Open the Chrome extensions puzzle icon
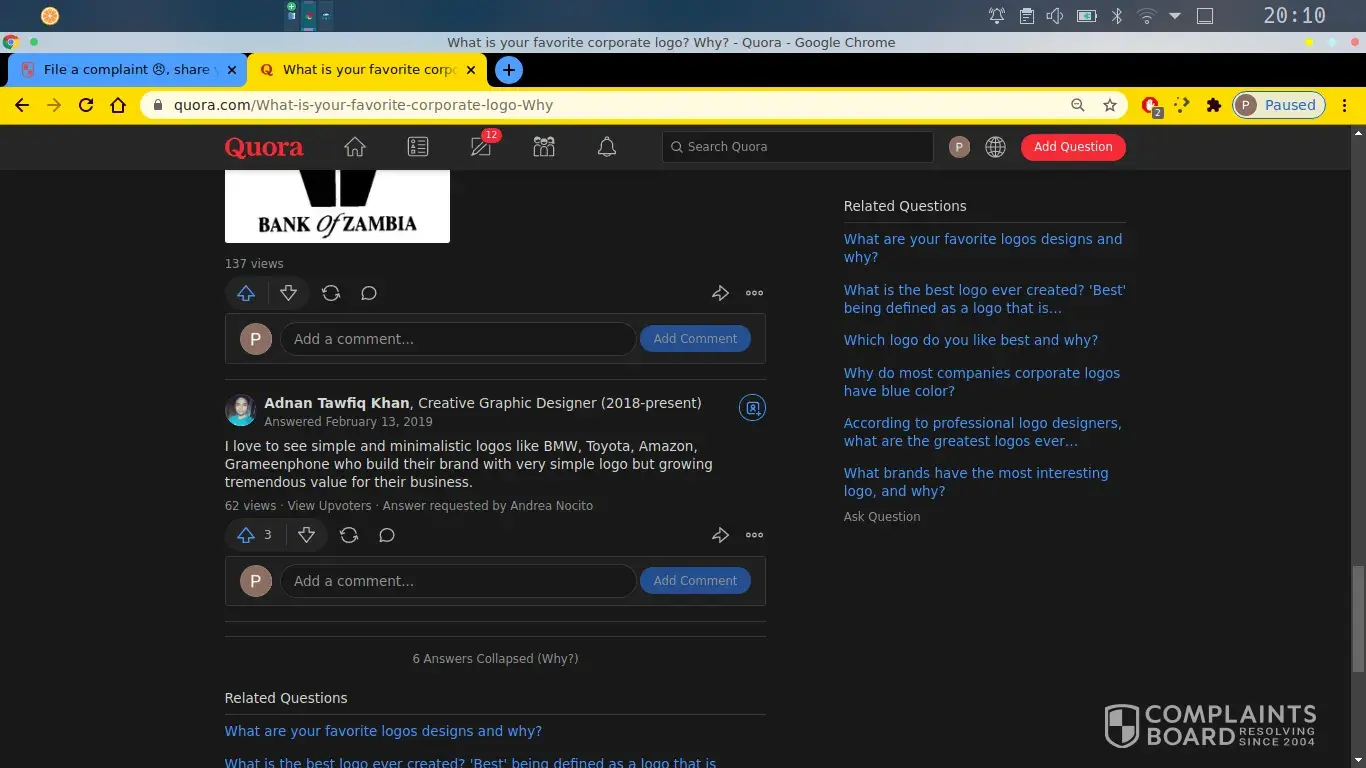This screenshot has height=768, width=1366. (x=1214, y=105)
